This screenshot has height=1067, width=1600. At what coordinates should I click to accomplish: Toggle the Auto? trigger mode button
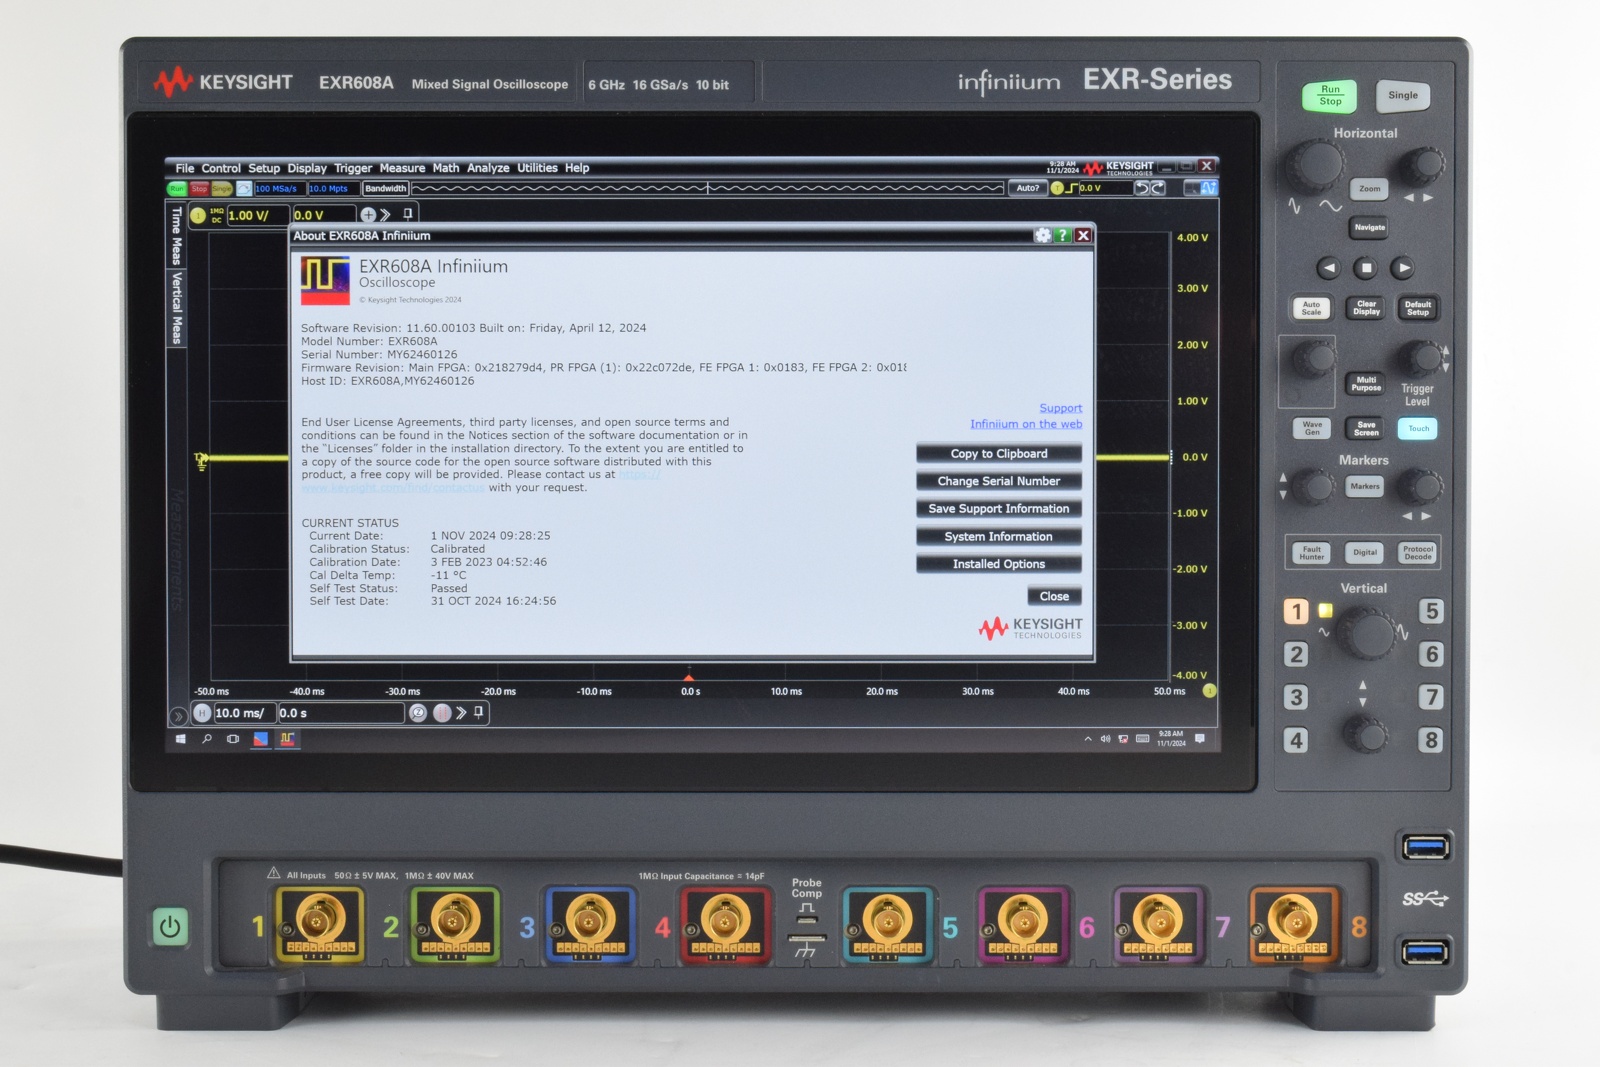(1027, 188)
